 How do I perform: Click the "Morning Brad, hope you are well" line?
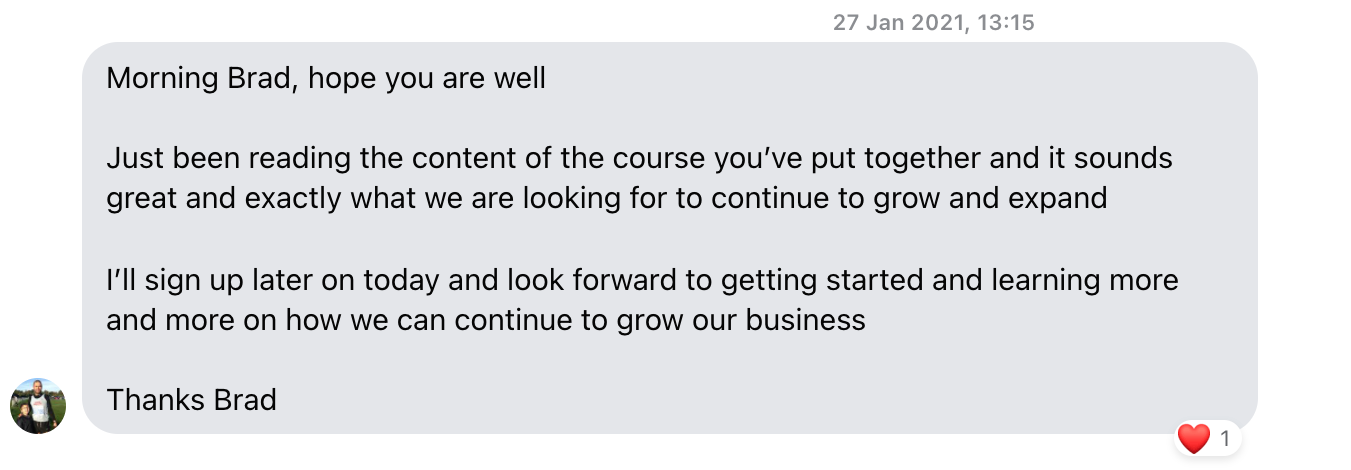[326, 78]
